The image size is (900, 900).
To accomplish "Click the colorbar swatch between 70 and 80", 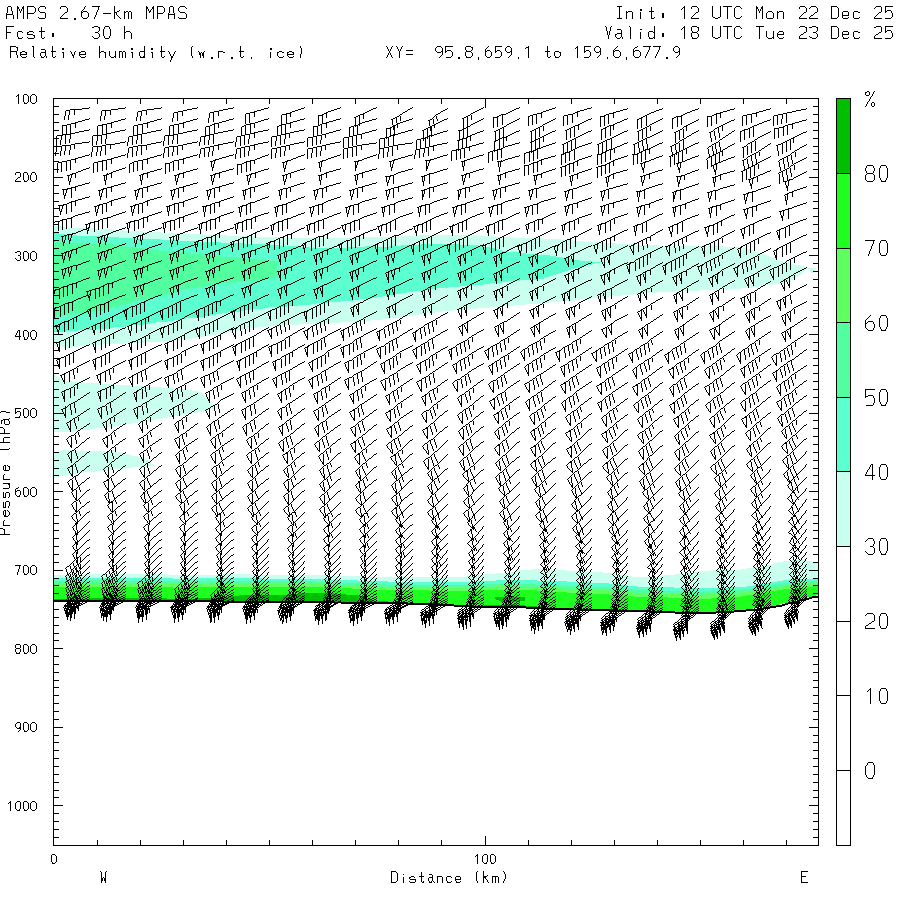I will click(x=843, y=210).
